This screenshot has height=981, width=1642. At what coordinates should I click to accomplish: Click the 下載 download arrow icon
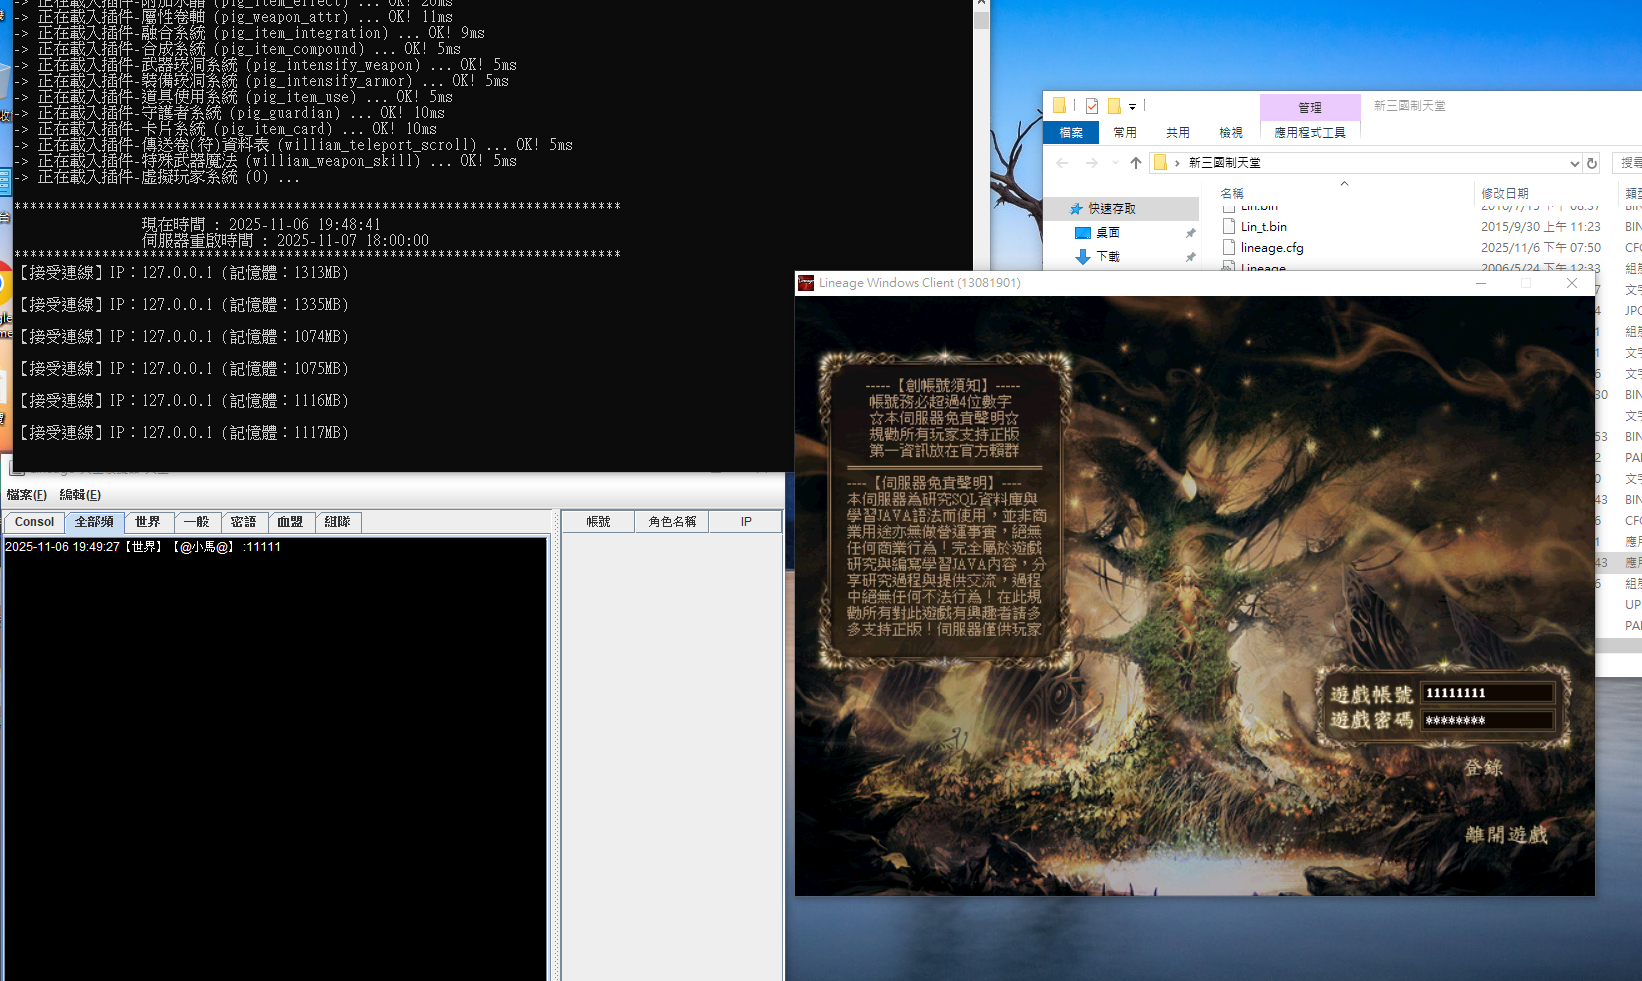coord(1082,257)
